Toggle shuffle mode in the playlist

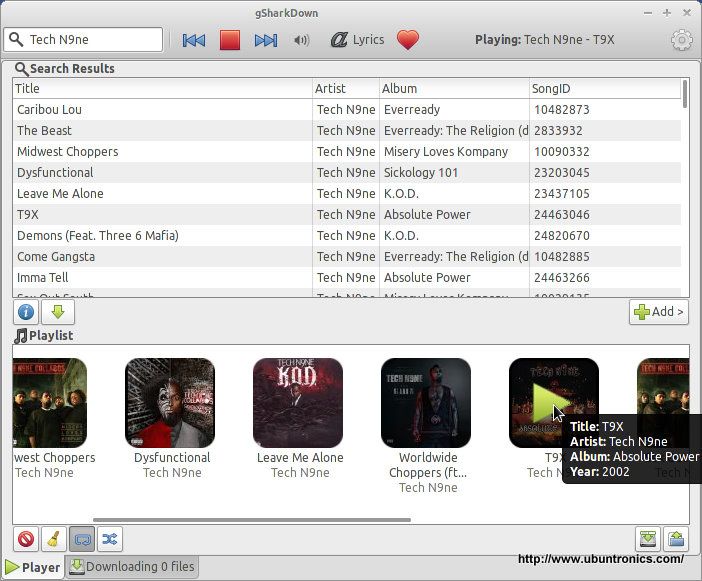tap(110, 539)
